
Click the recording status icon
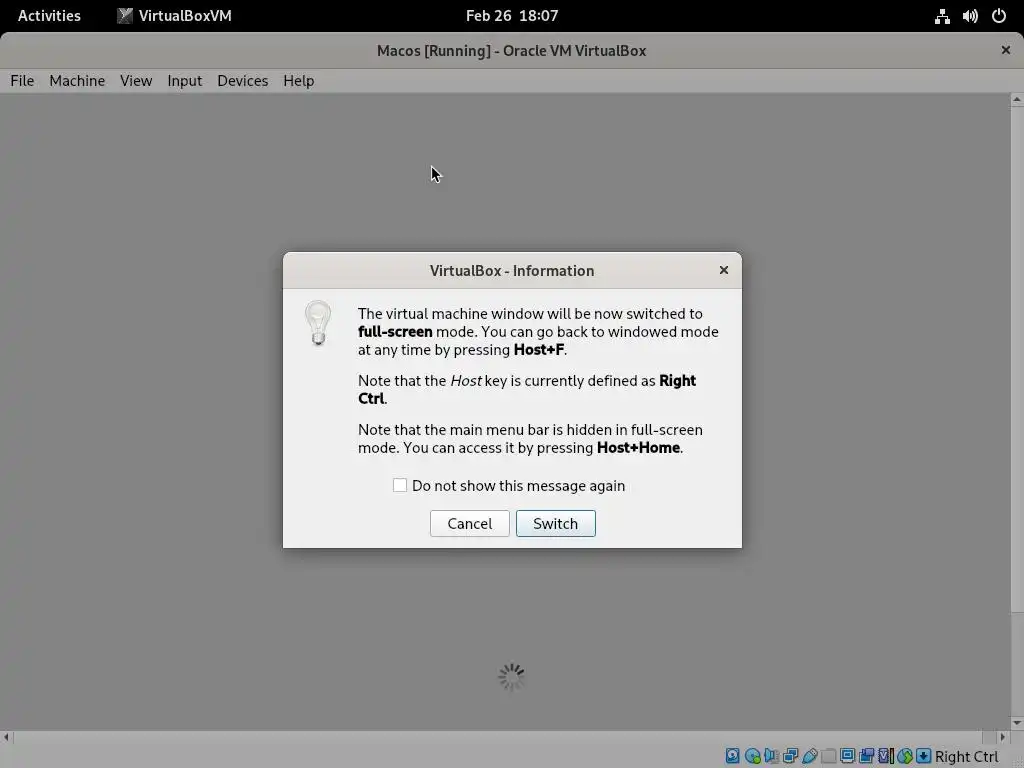[867, 756]
